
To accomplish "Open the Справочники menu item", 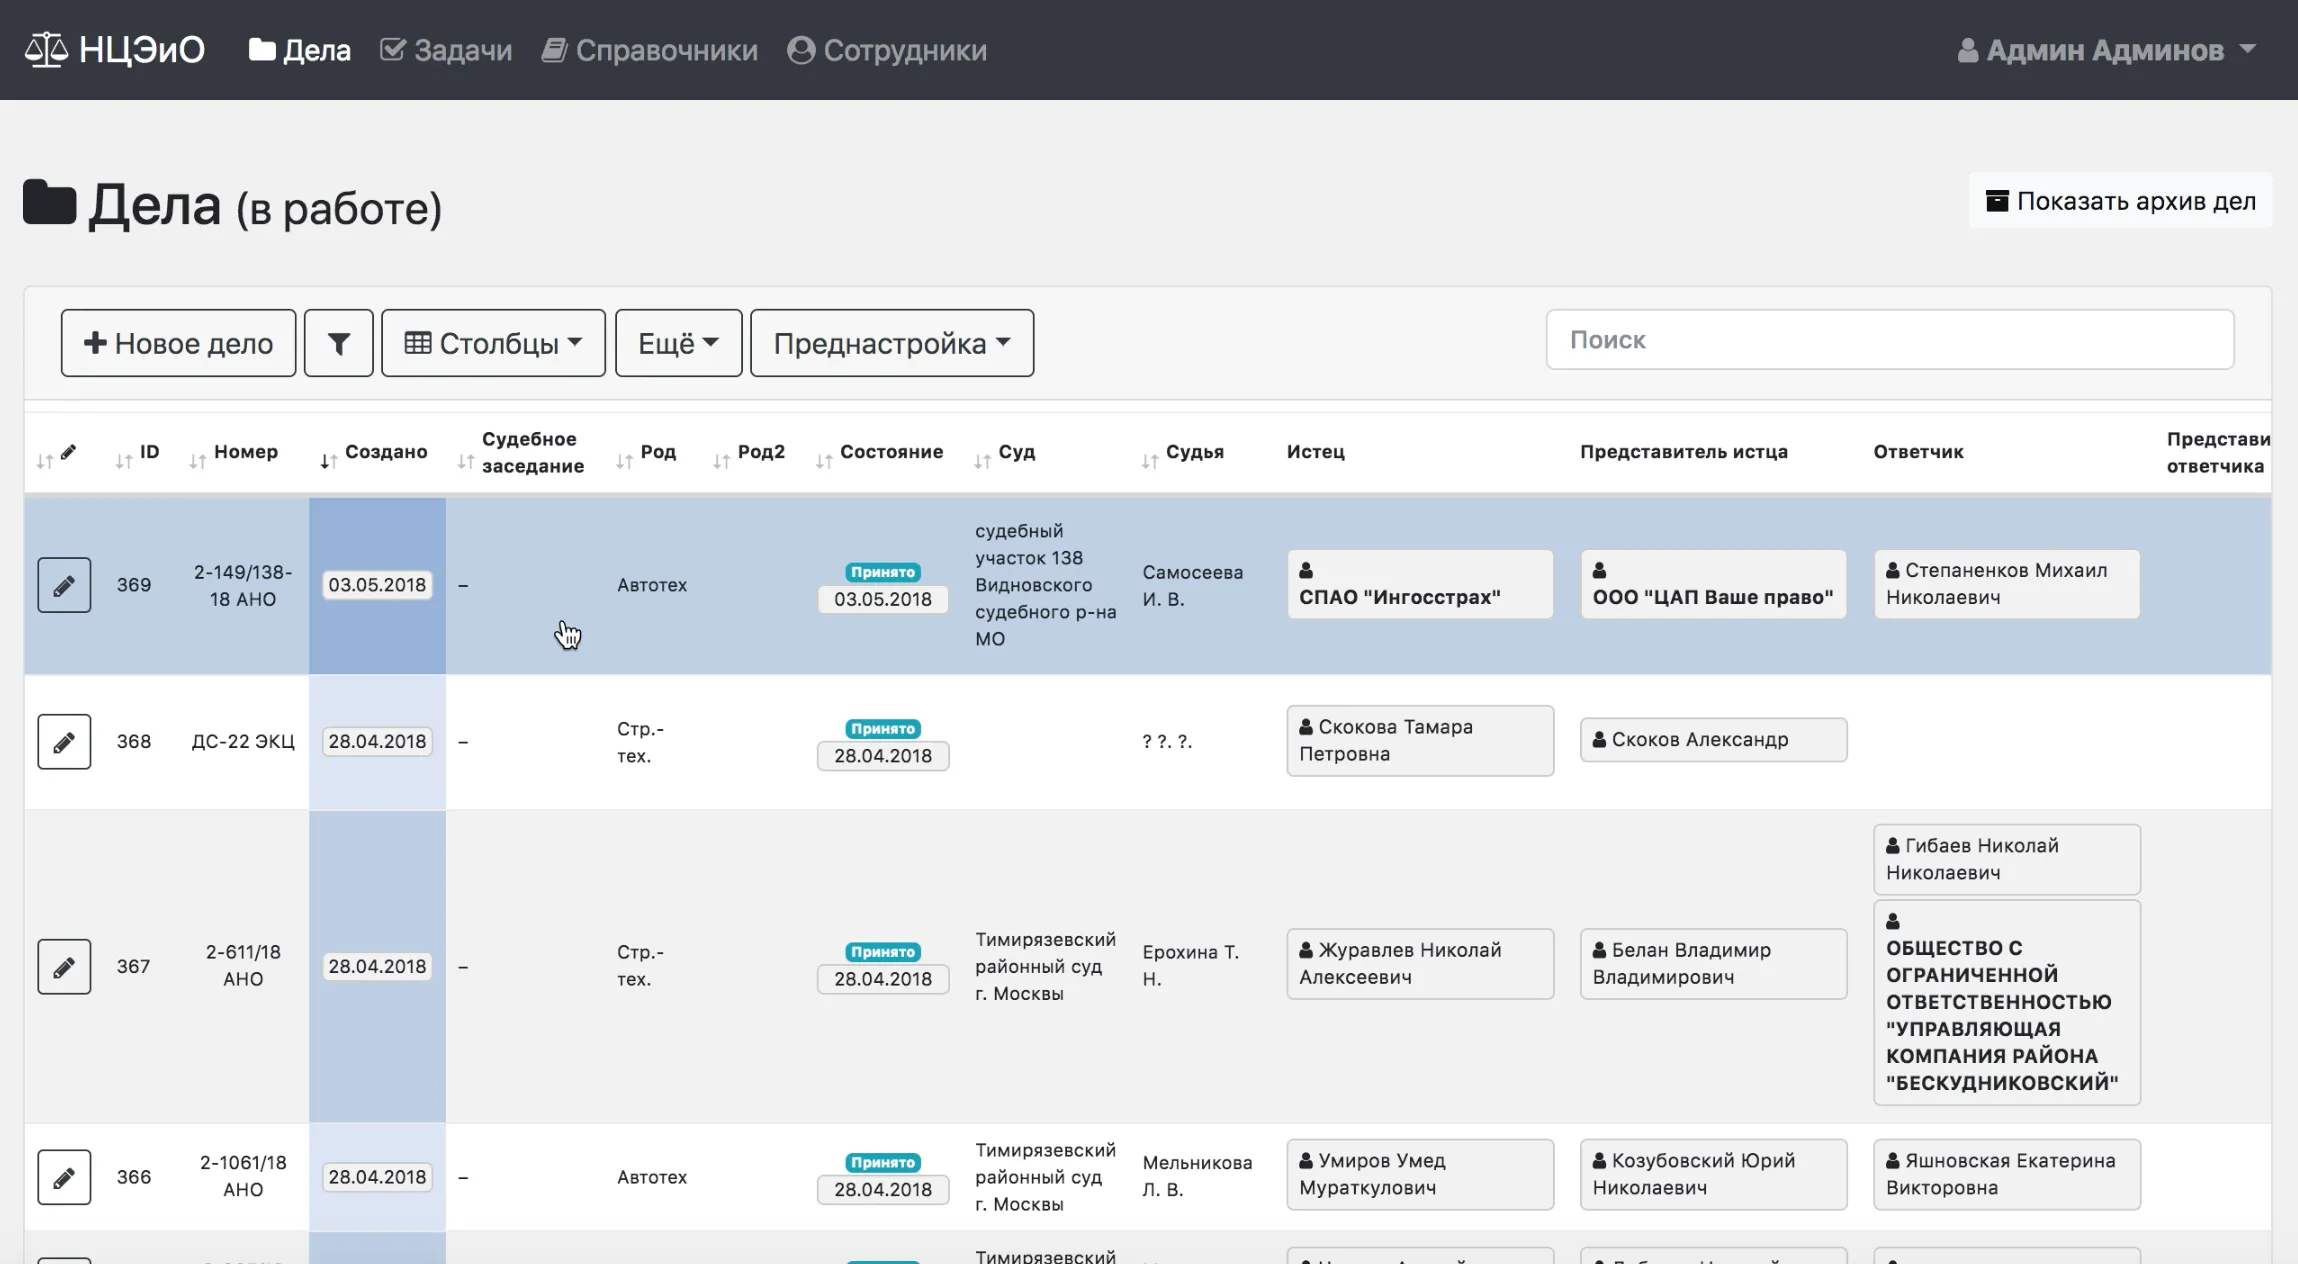I will [650, 49].
